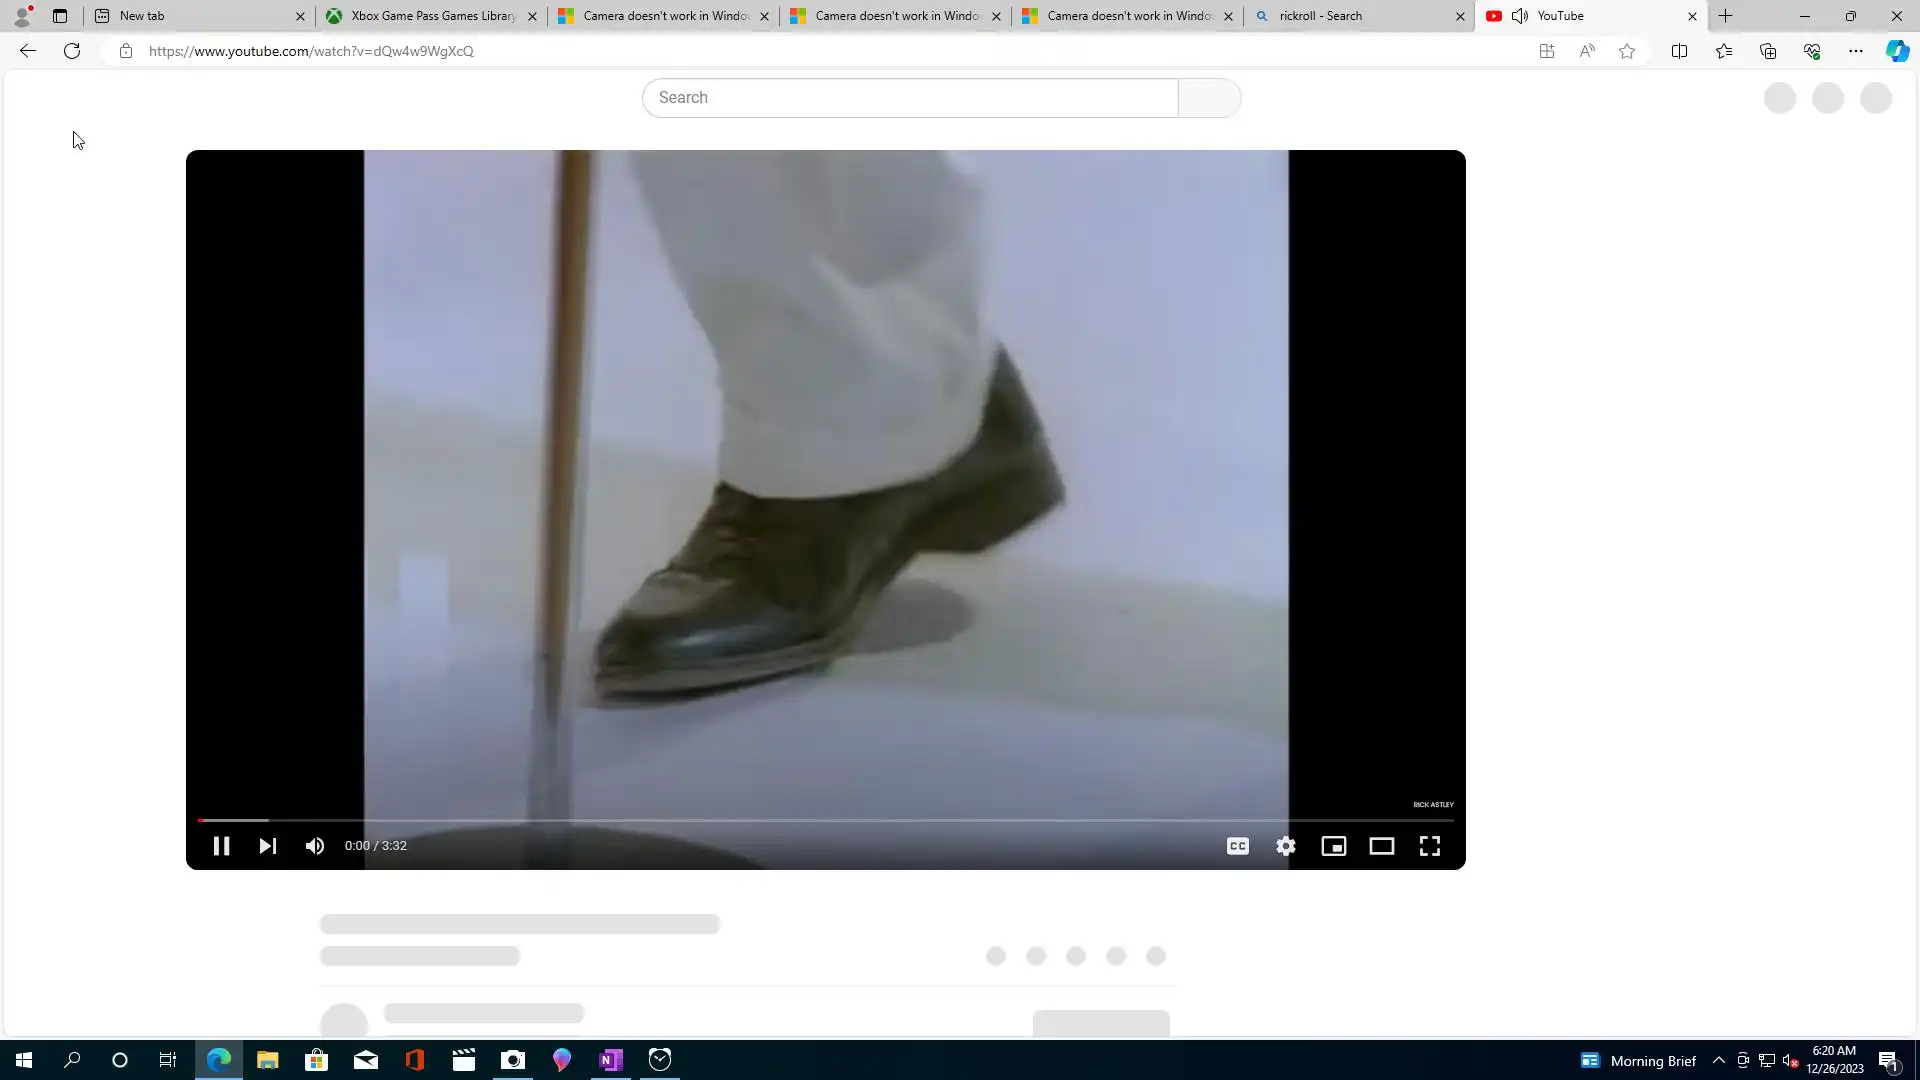Refresh the current page
Image resolution: width=1920 pixels, height=1080 pixels.
[x=72, y=51]
